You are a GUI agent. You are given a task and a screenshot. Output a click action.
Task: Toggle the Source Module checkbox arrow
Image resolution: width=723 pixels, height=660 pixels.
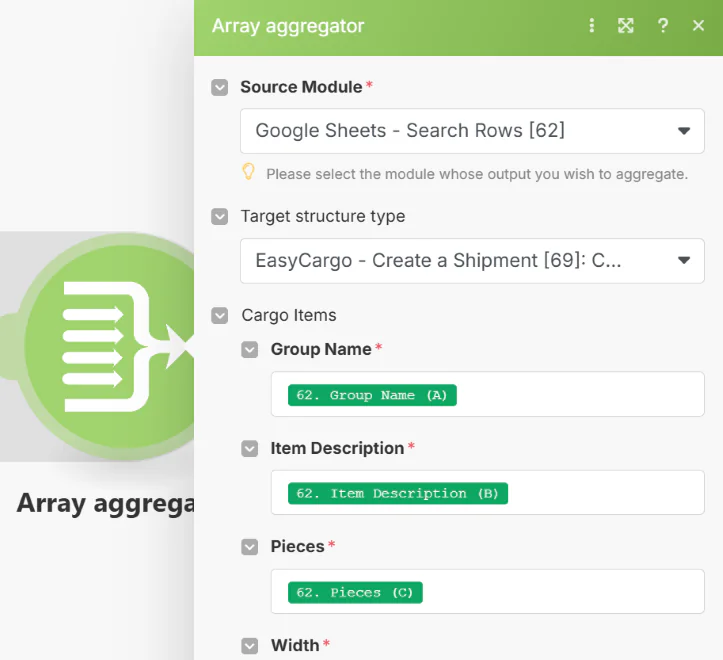[x=219, y=87]
